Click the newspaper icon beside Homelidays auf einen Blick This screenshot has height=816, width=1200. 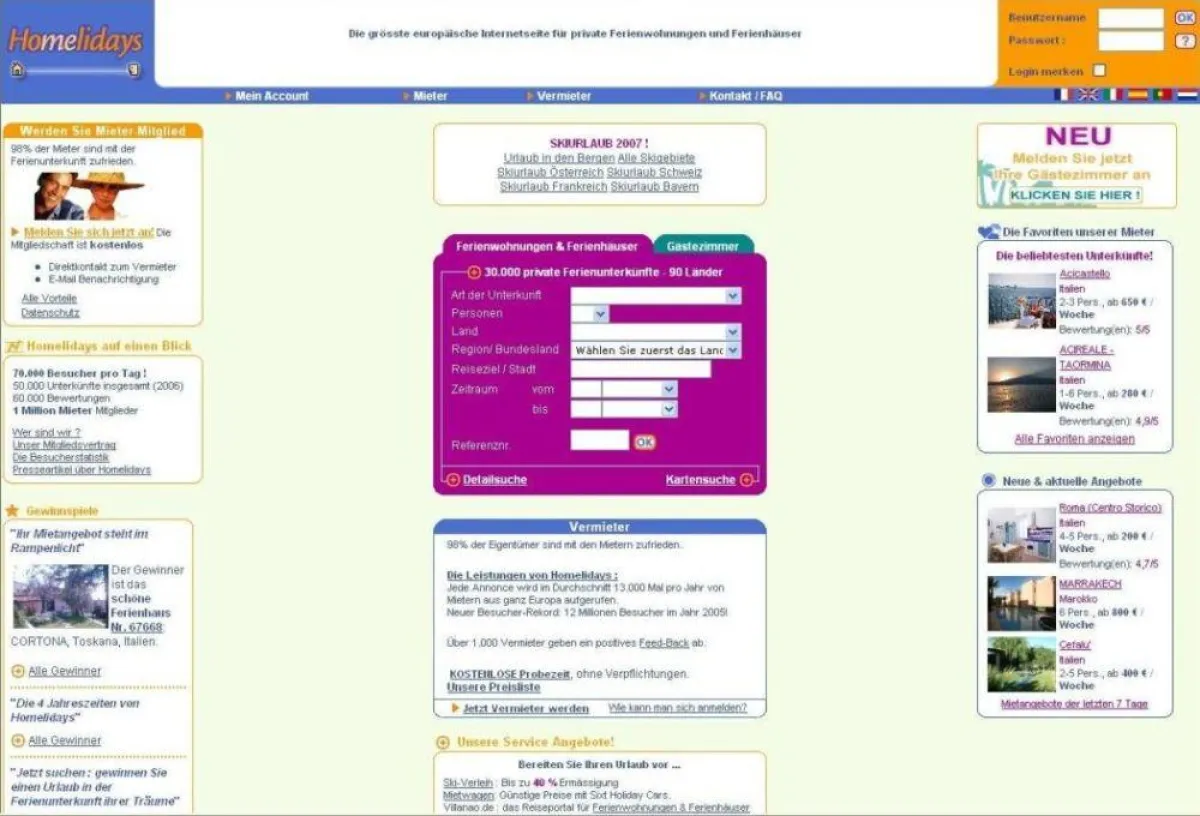tap(13, 344)
